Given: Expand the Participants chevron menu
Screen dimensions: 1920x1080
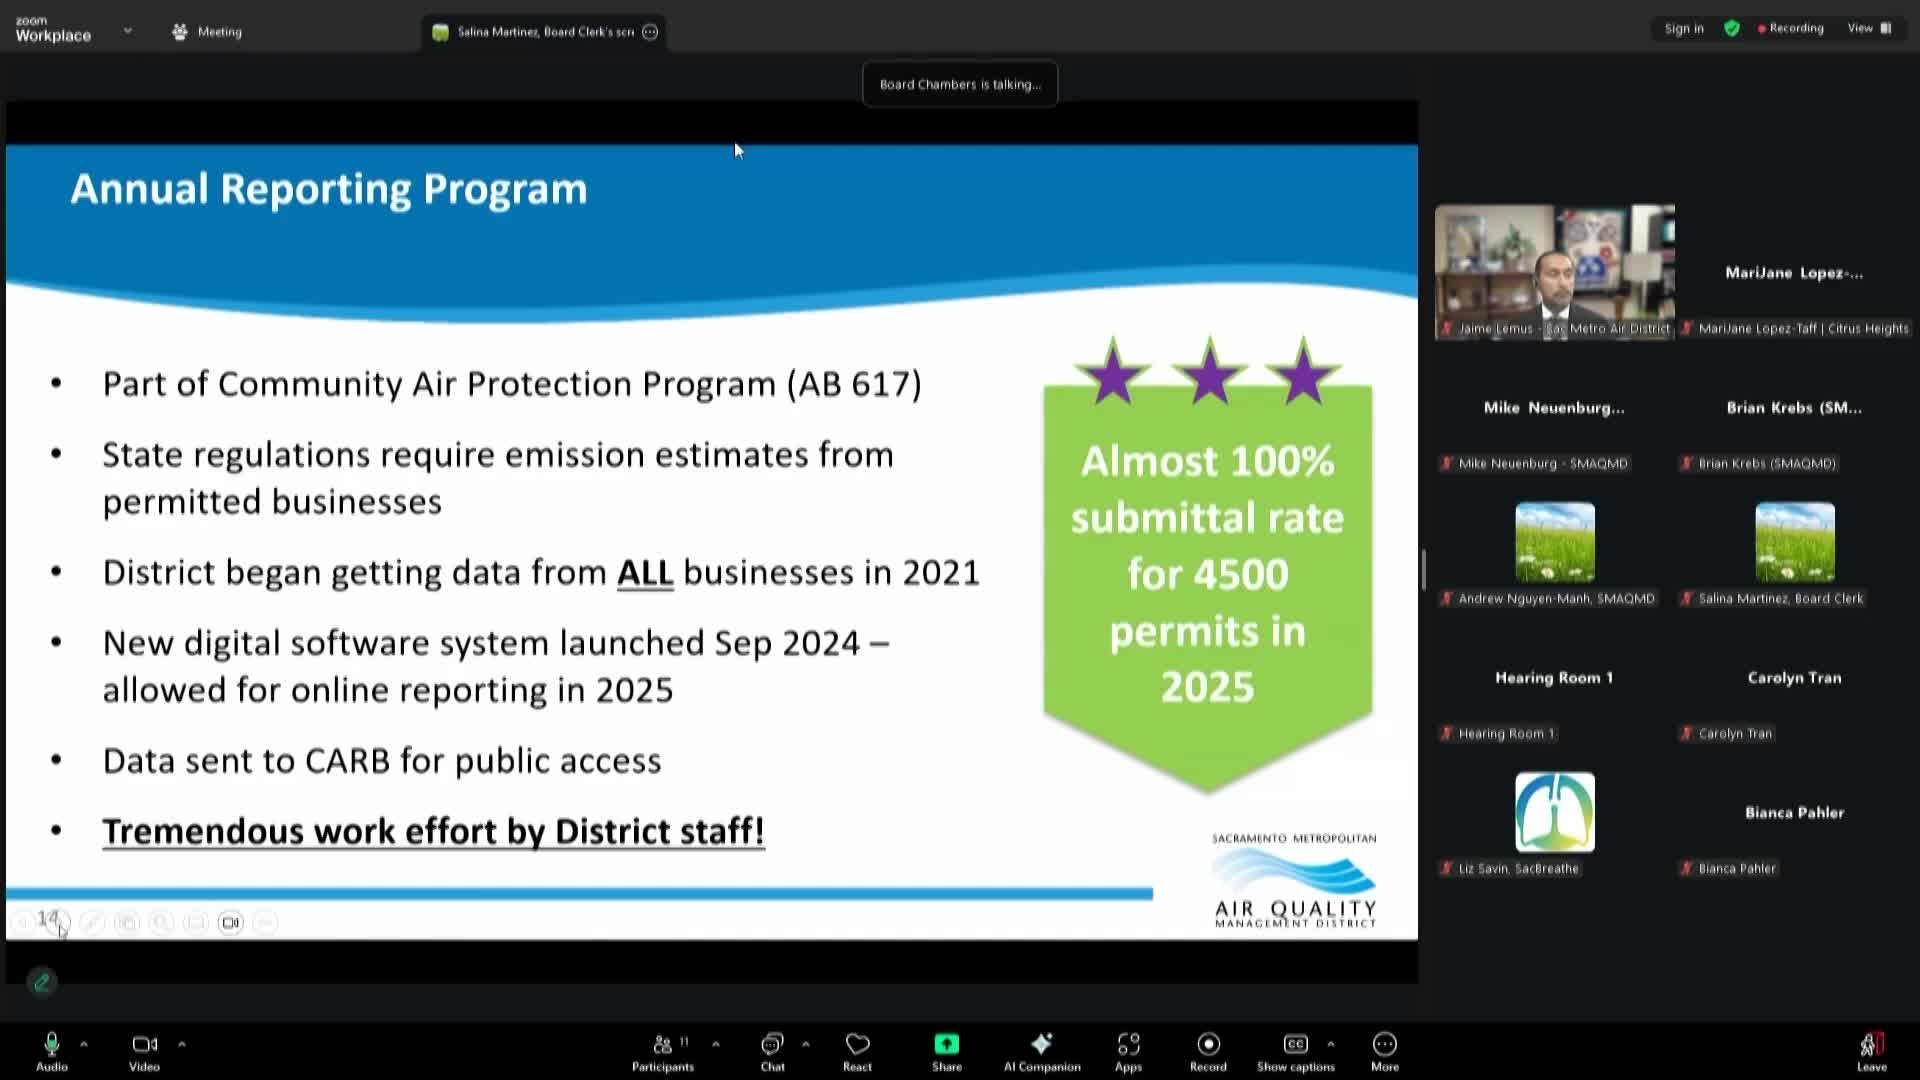Looking at the screenshot, I should 716,1043.
